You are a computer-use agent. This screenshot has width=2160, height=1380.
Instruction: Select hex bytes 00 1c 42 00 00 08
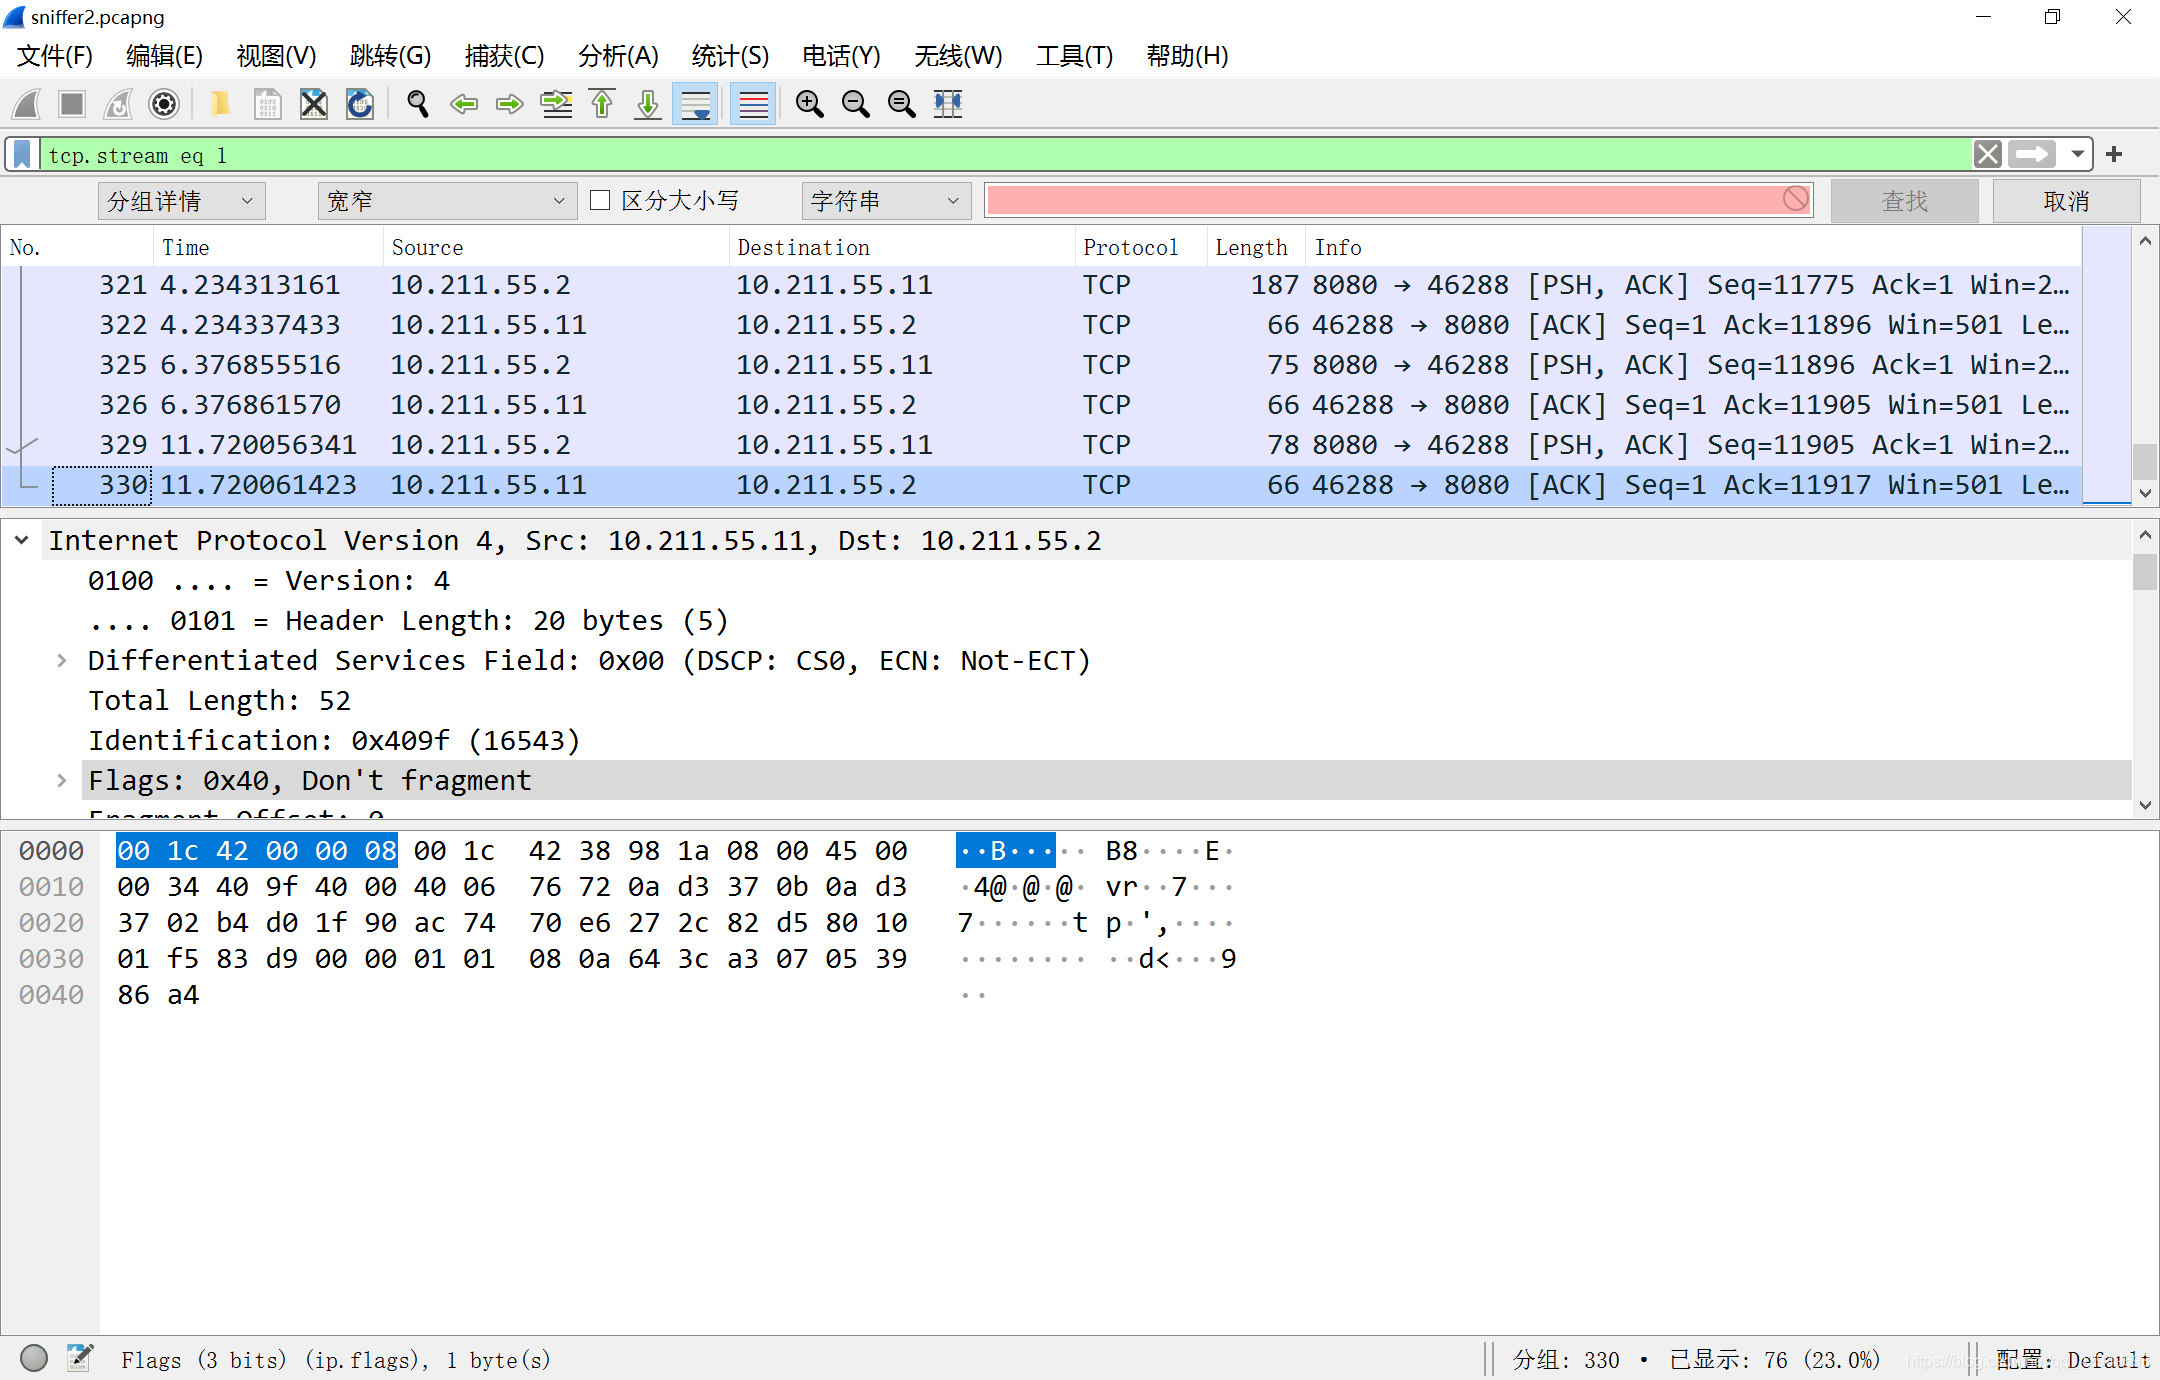257,851
